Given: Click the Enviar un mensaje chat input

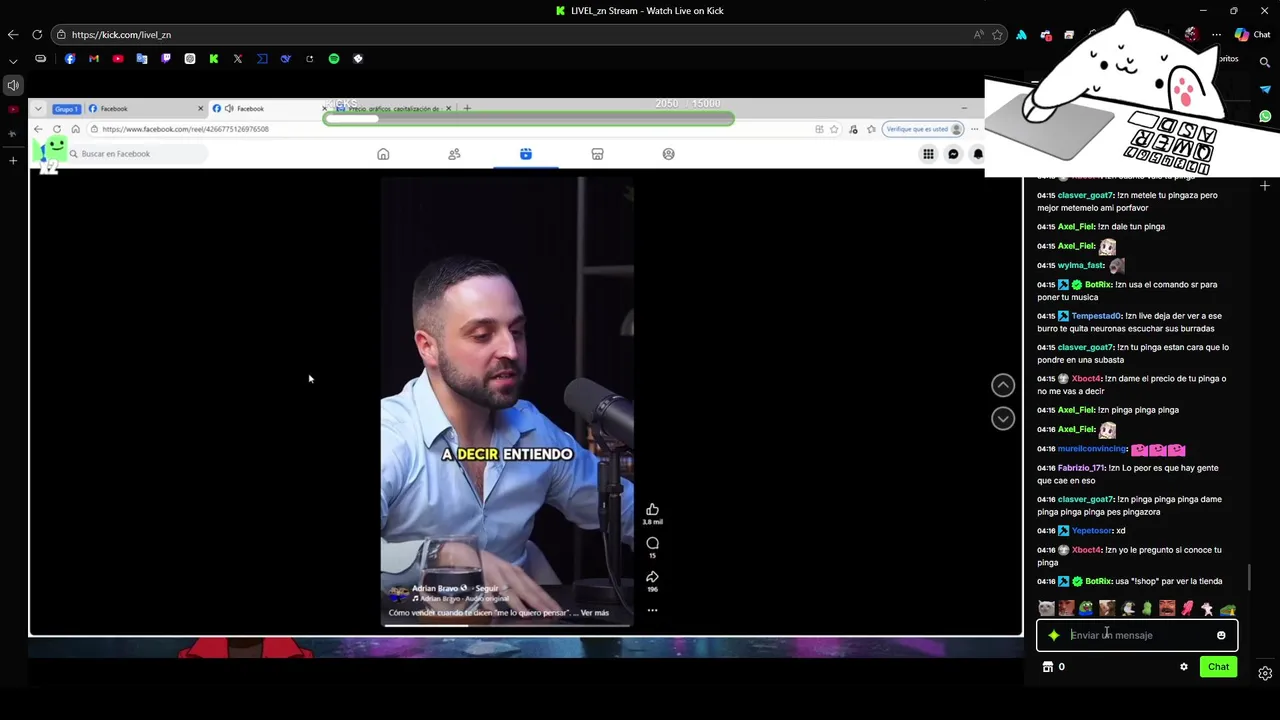Looking at the screenshot, I should [1137, 635].
